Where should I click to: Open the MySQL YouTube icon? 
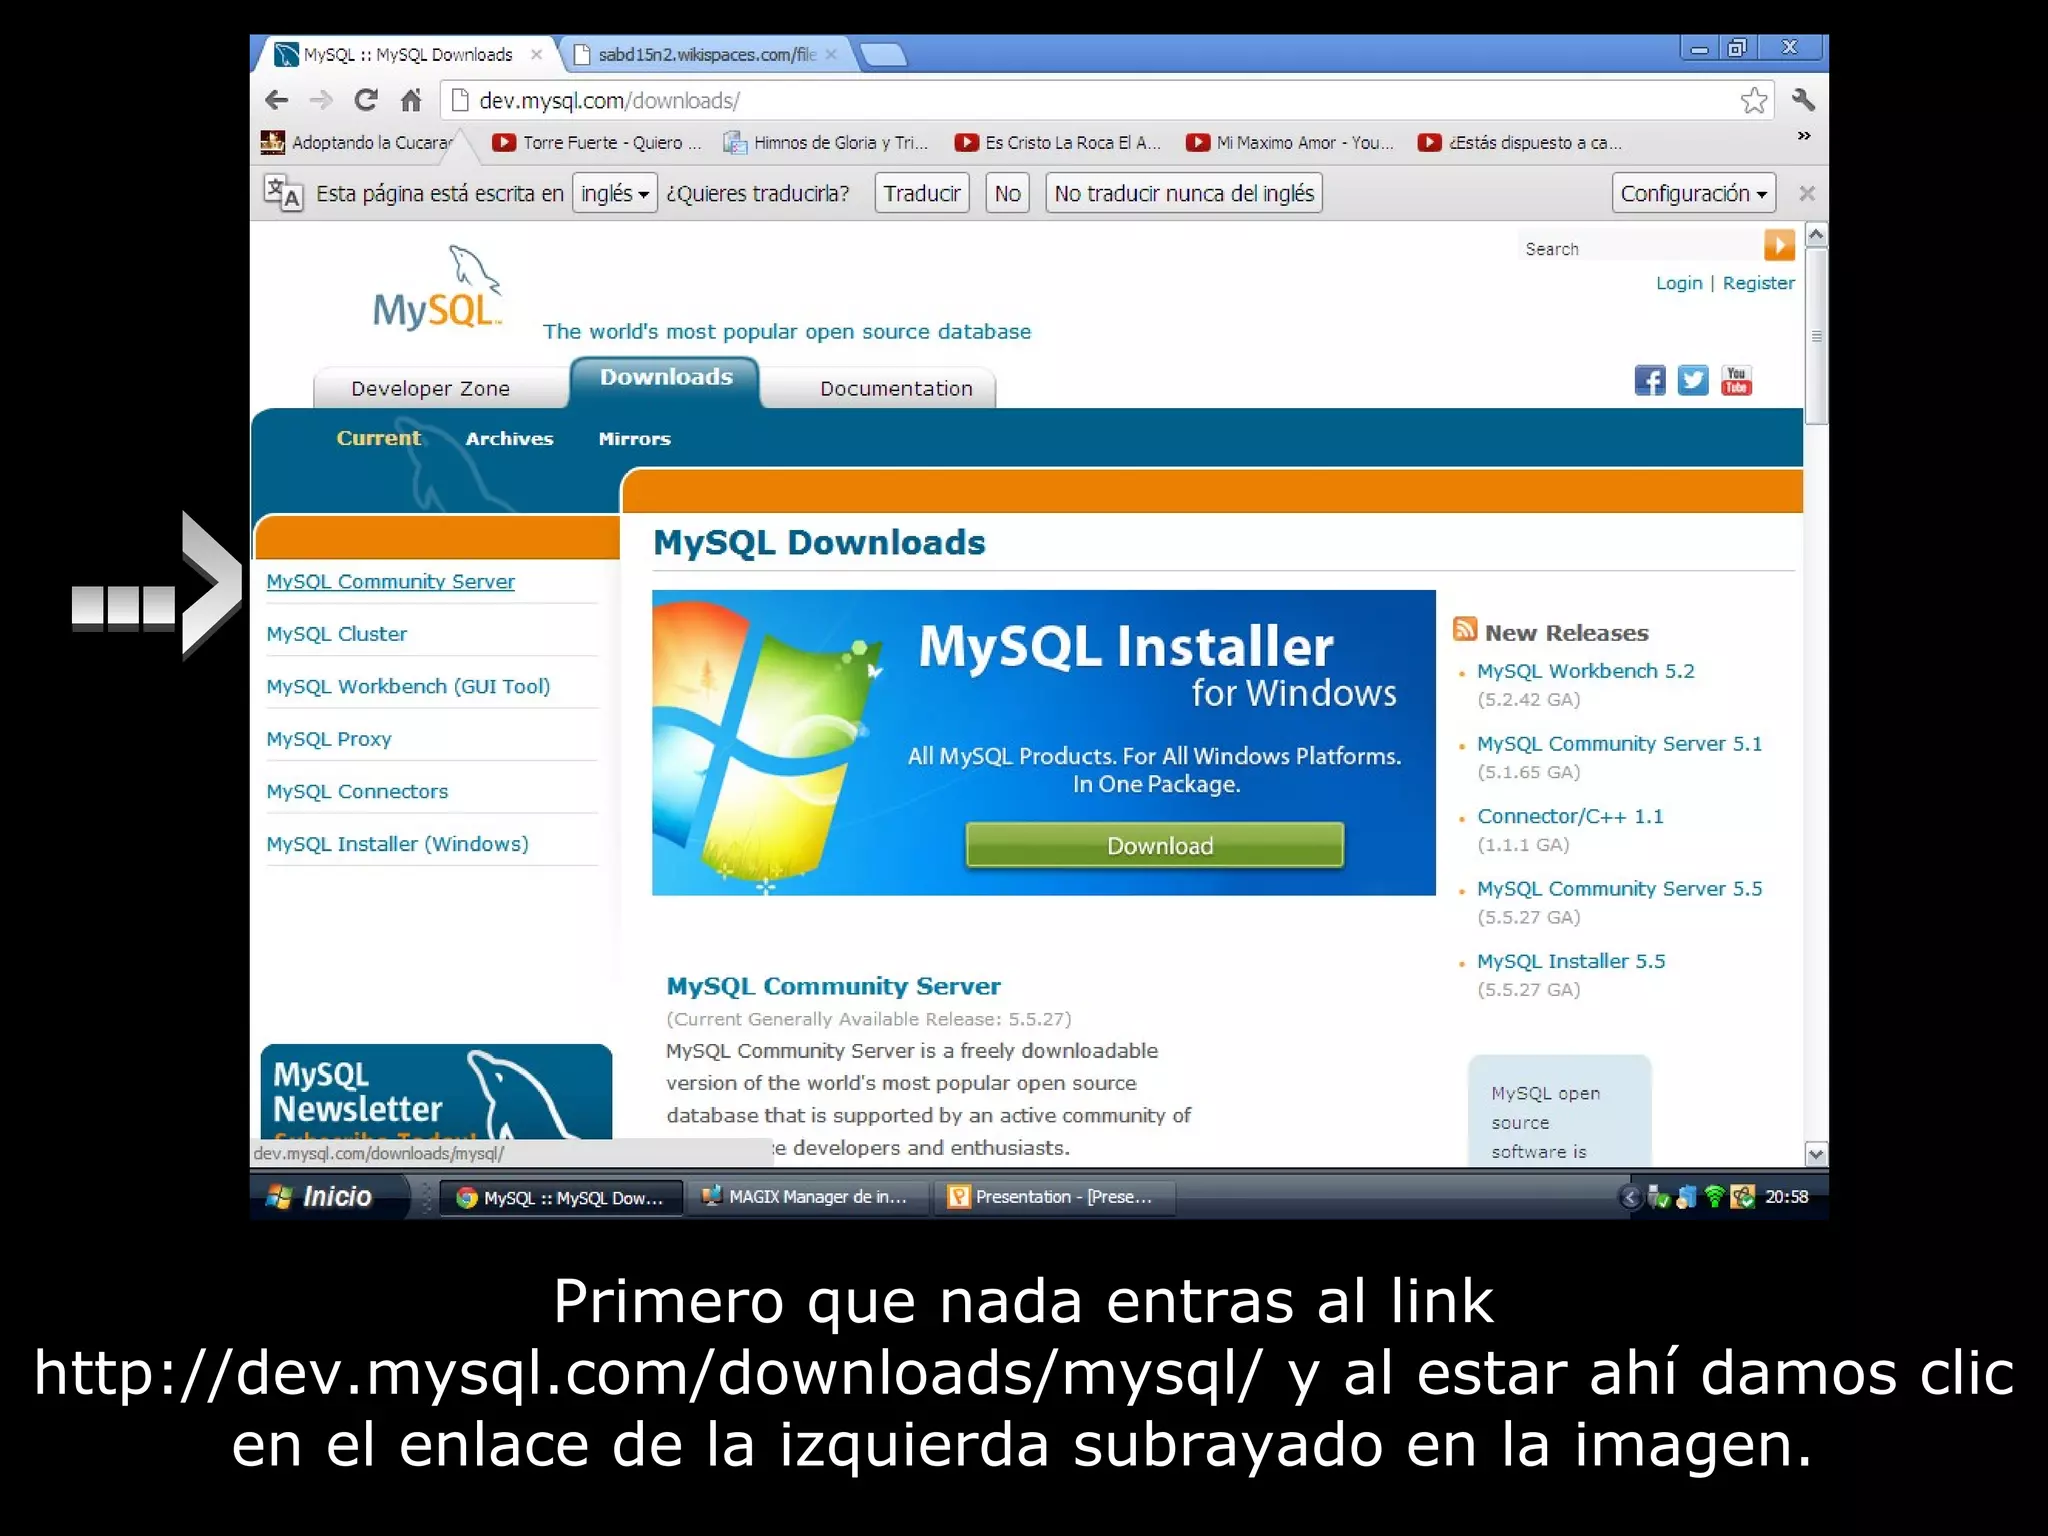1736,380
